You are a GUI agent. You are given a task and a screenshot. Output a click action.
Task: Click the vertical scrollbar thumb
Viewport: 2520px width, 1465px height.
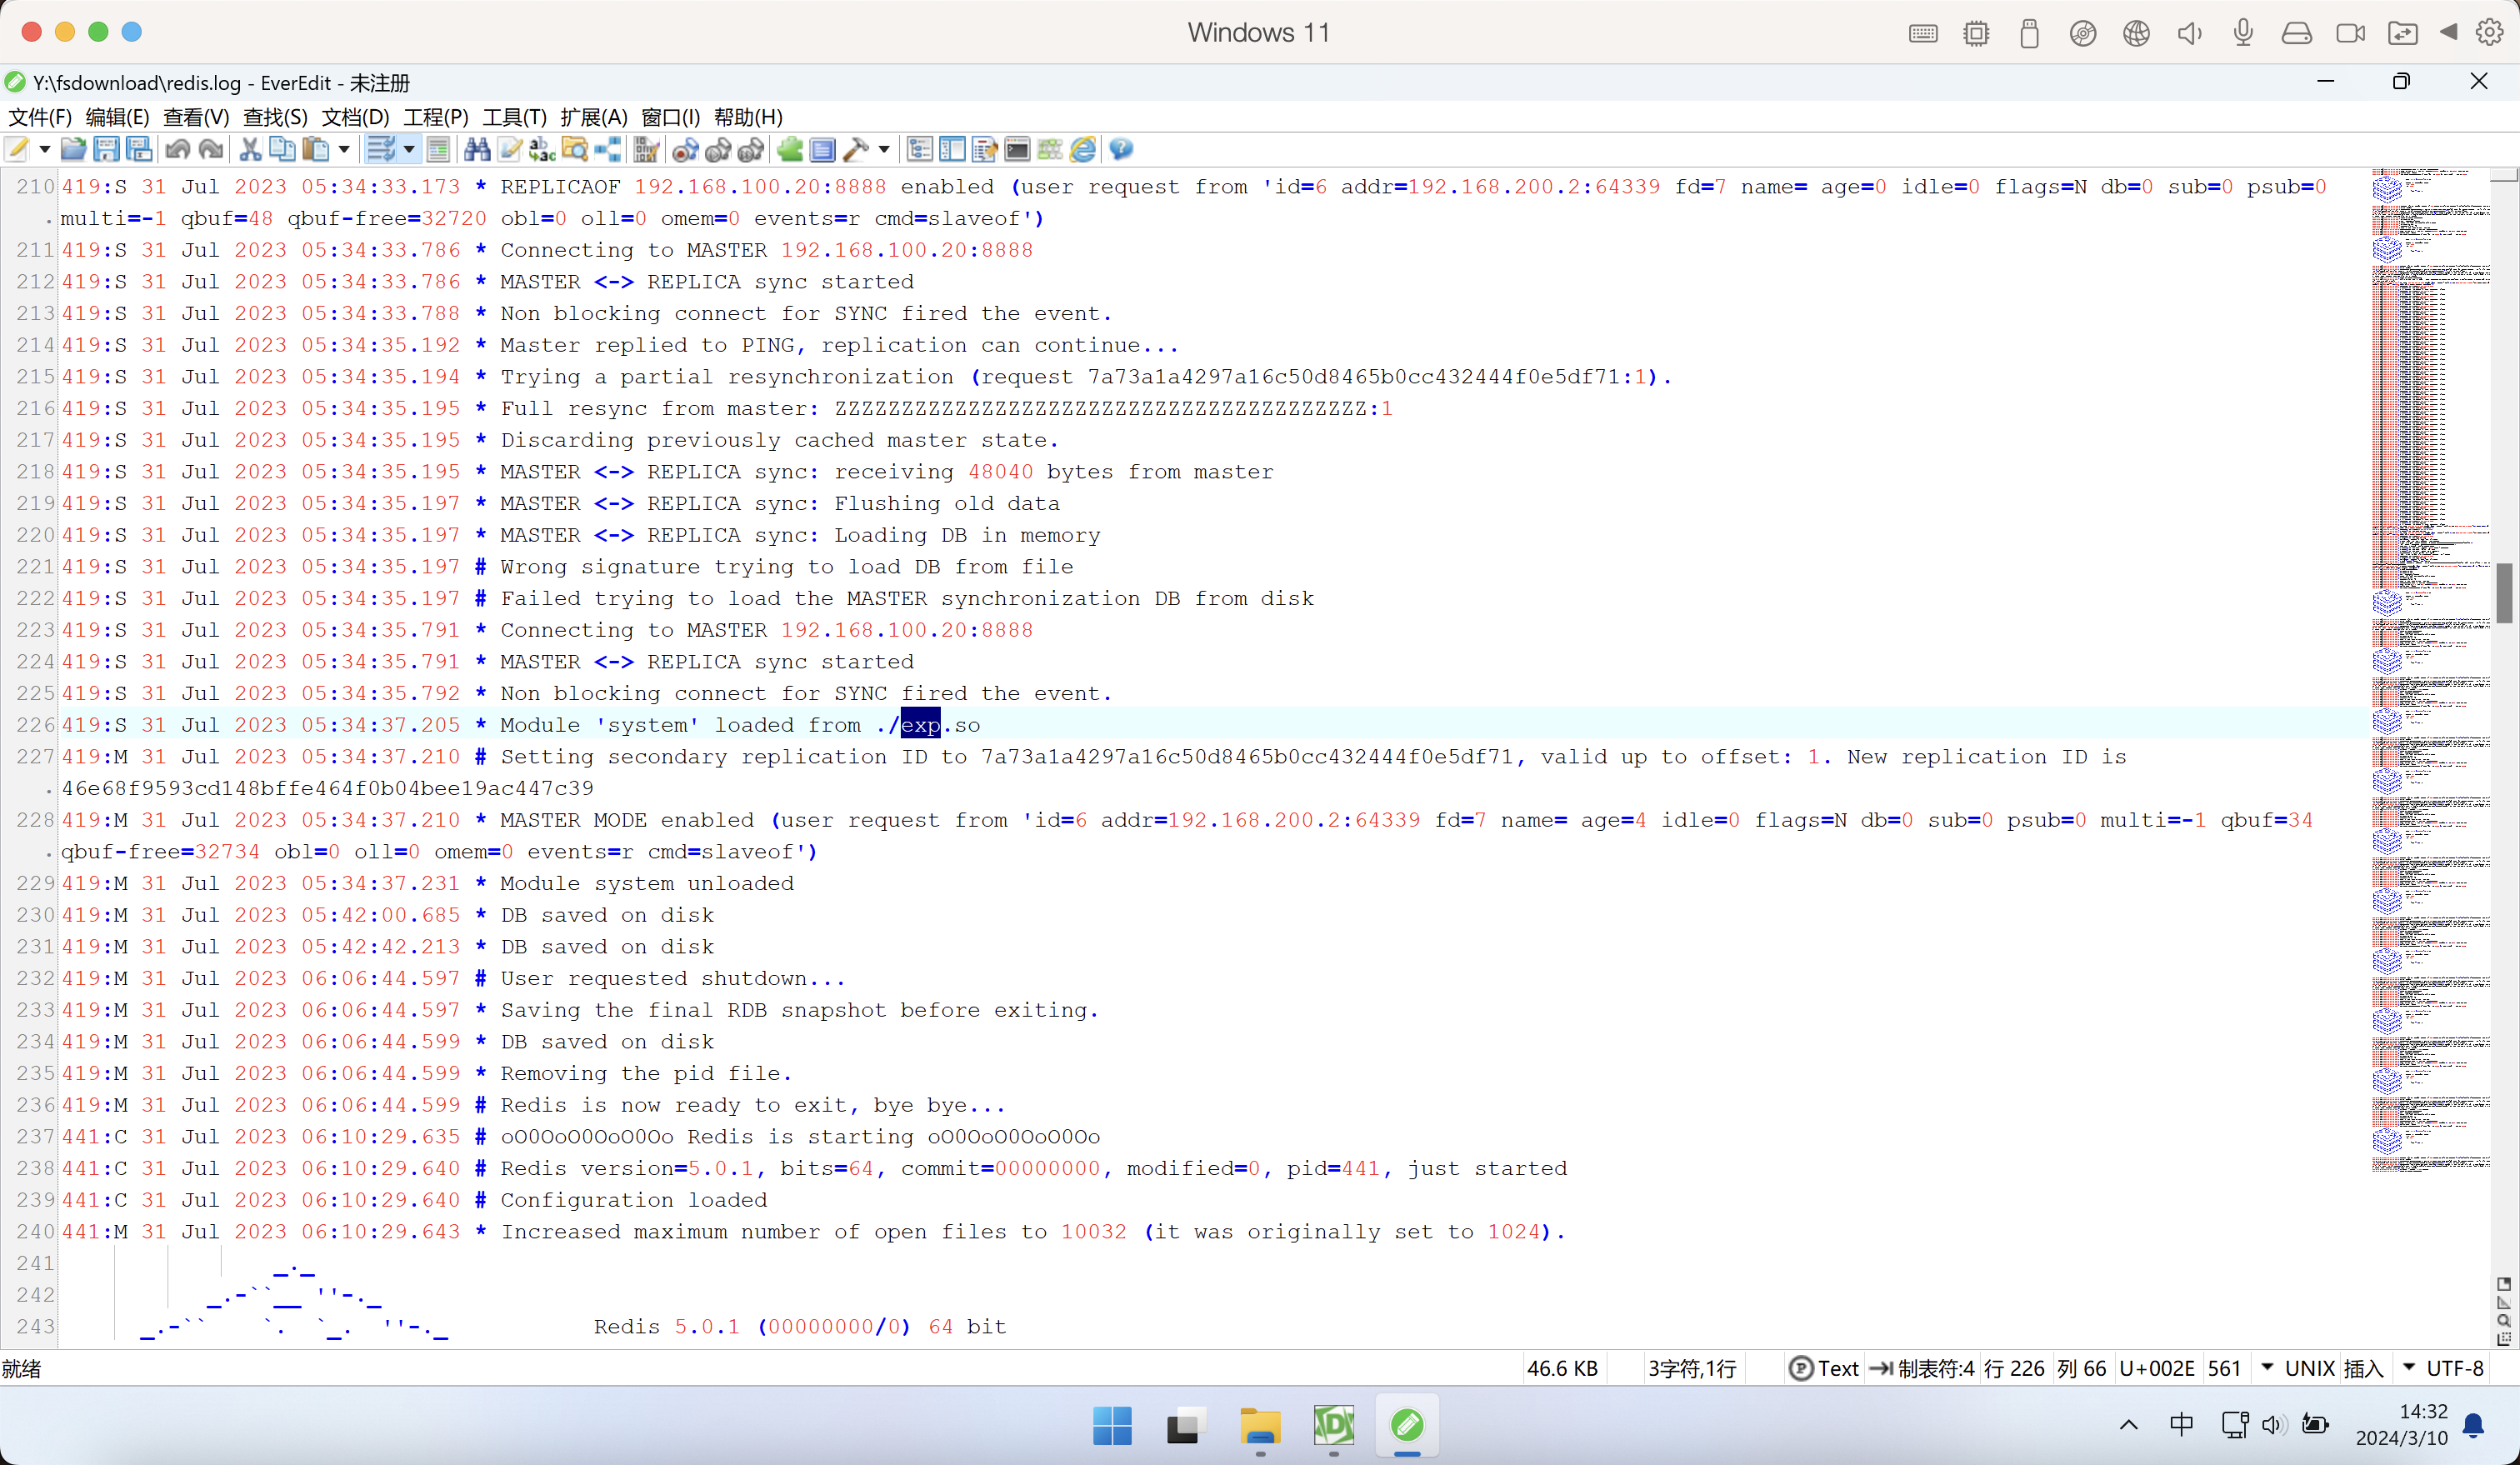pos(2505,593)
